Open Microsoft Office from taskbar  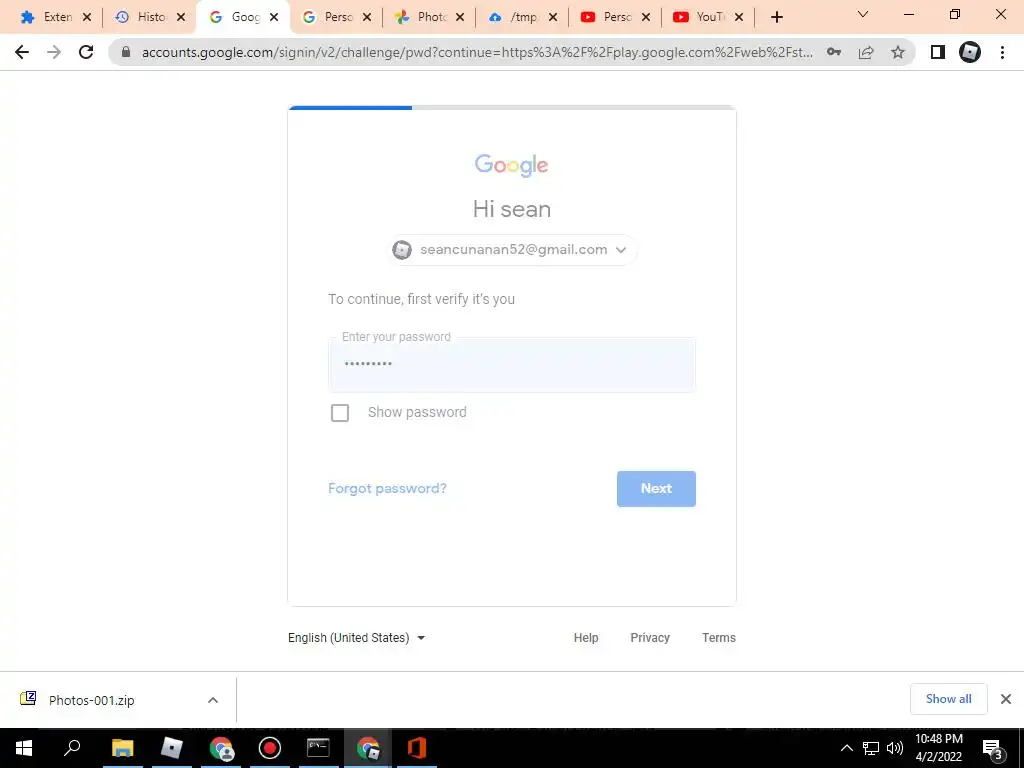[417, 748]
